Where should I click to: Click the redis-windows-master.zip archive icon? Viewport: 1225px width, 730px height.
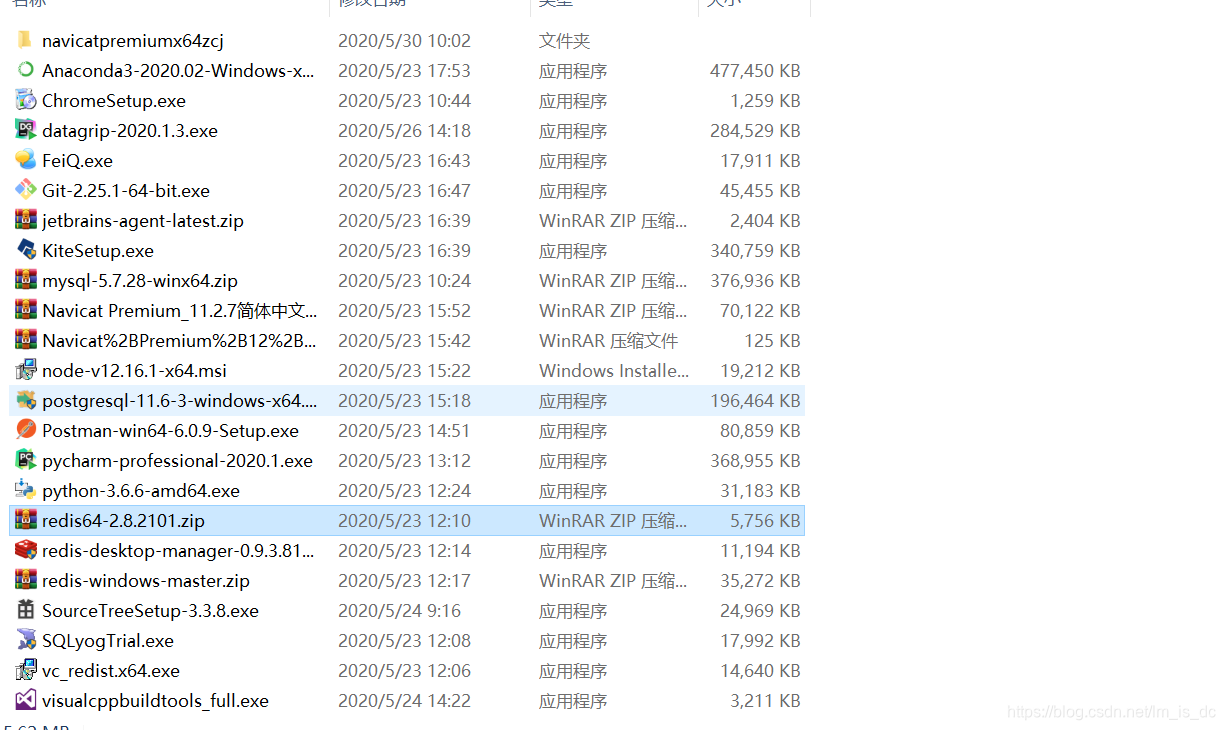(26, 580)
